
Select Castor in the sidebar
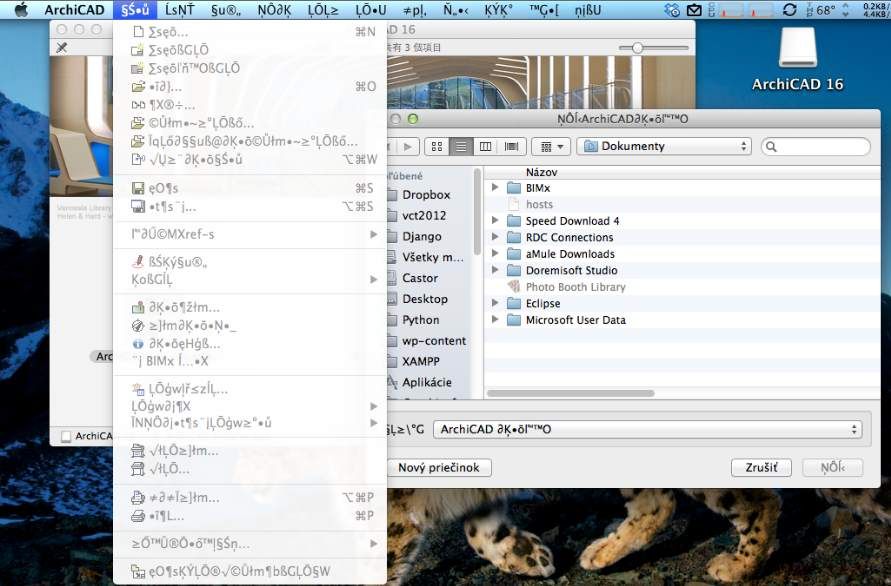click(x=420, y=279)
